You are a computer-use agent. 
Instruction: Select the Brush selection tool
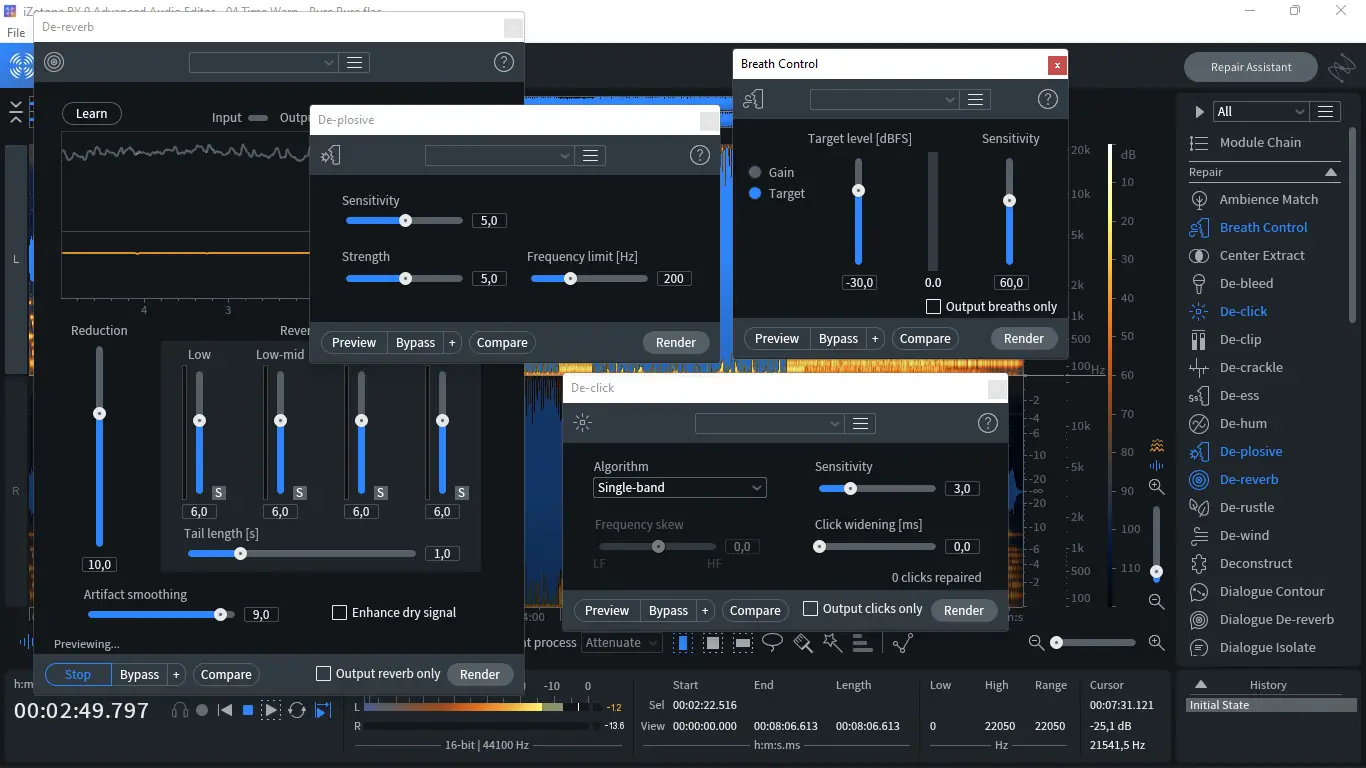(x=802, y=643)
